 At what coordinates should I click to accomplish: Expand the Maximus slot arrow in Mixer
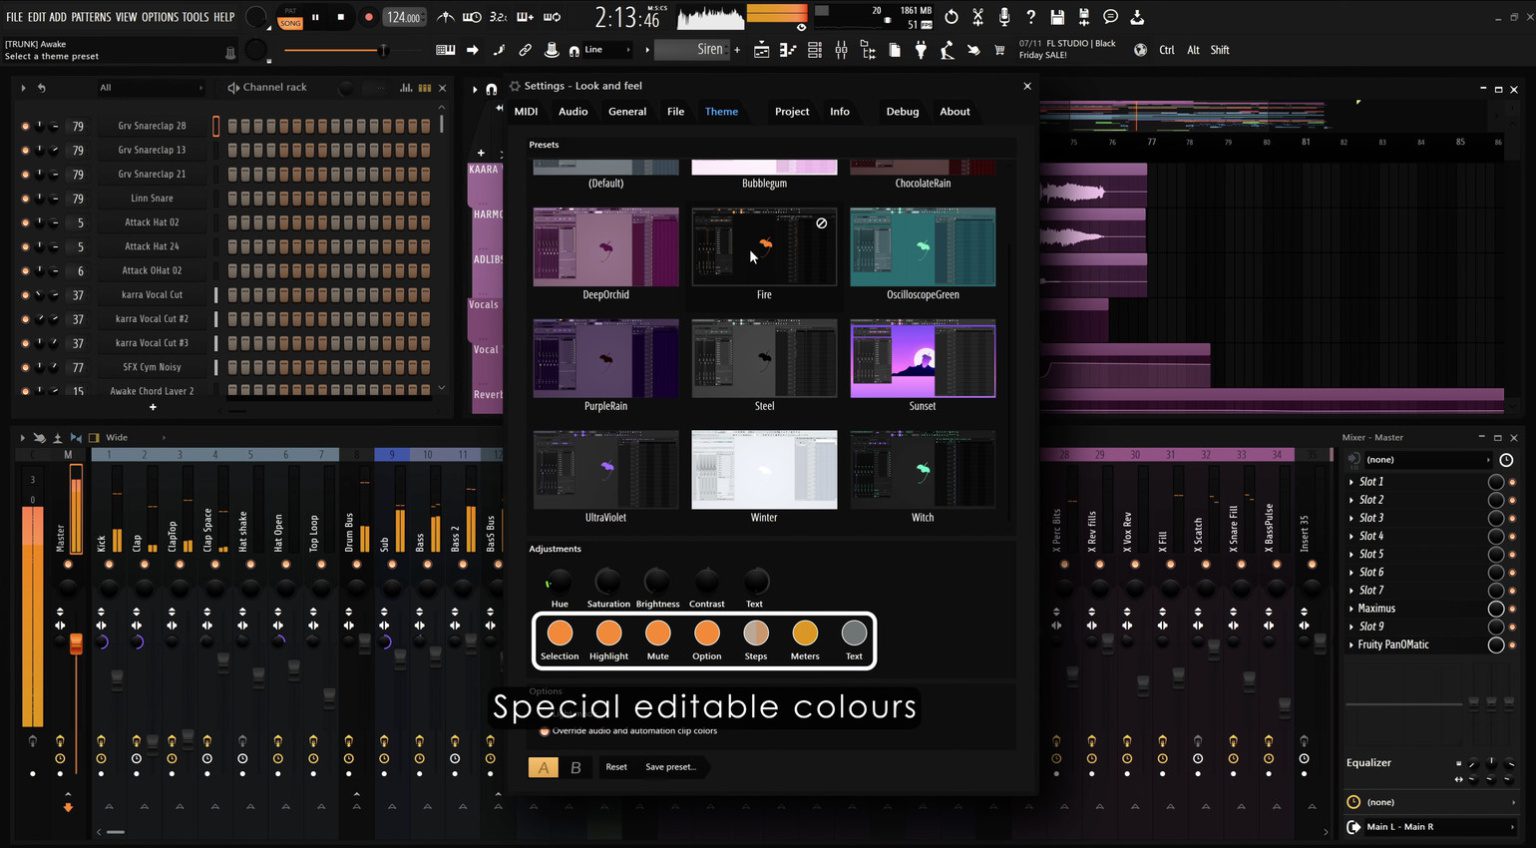coord(1351,609)
